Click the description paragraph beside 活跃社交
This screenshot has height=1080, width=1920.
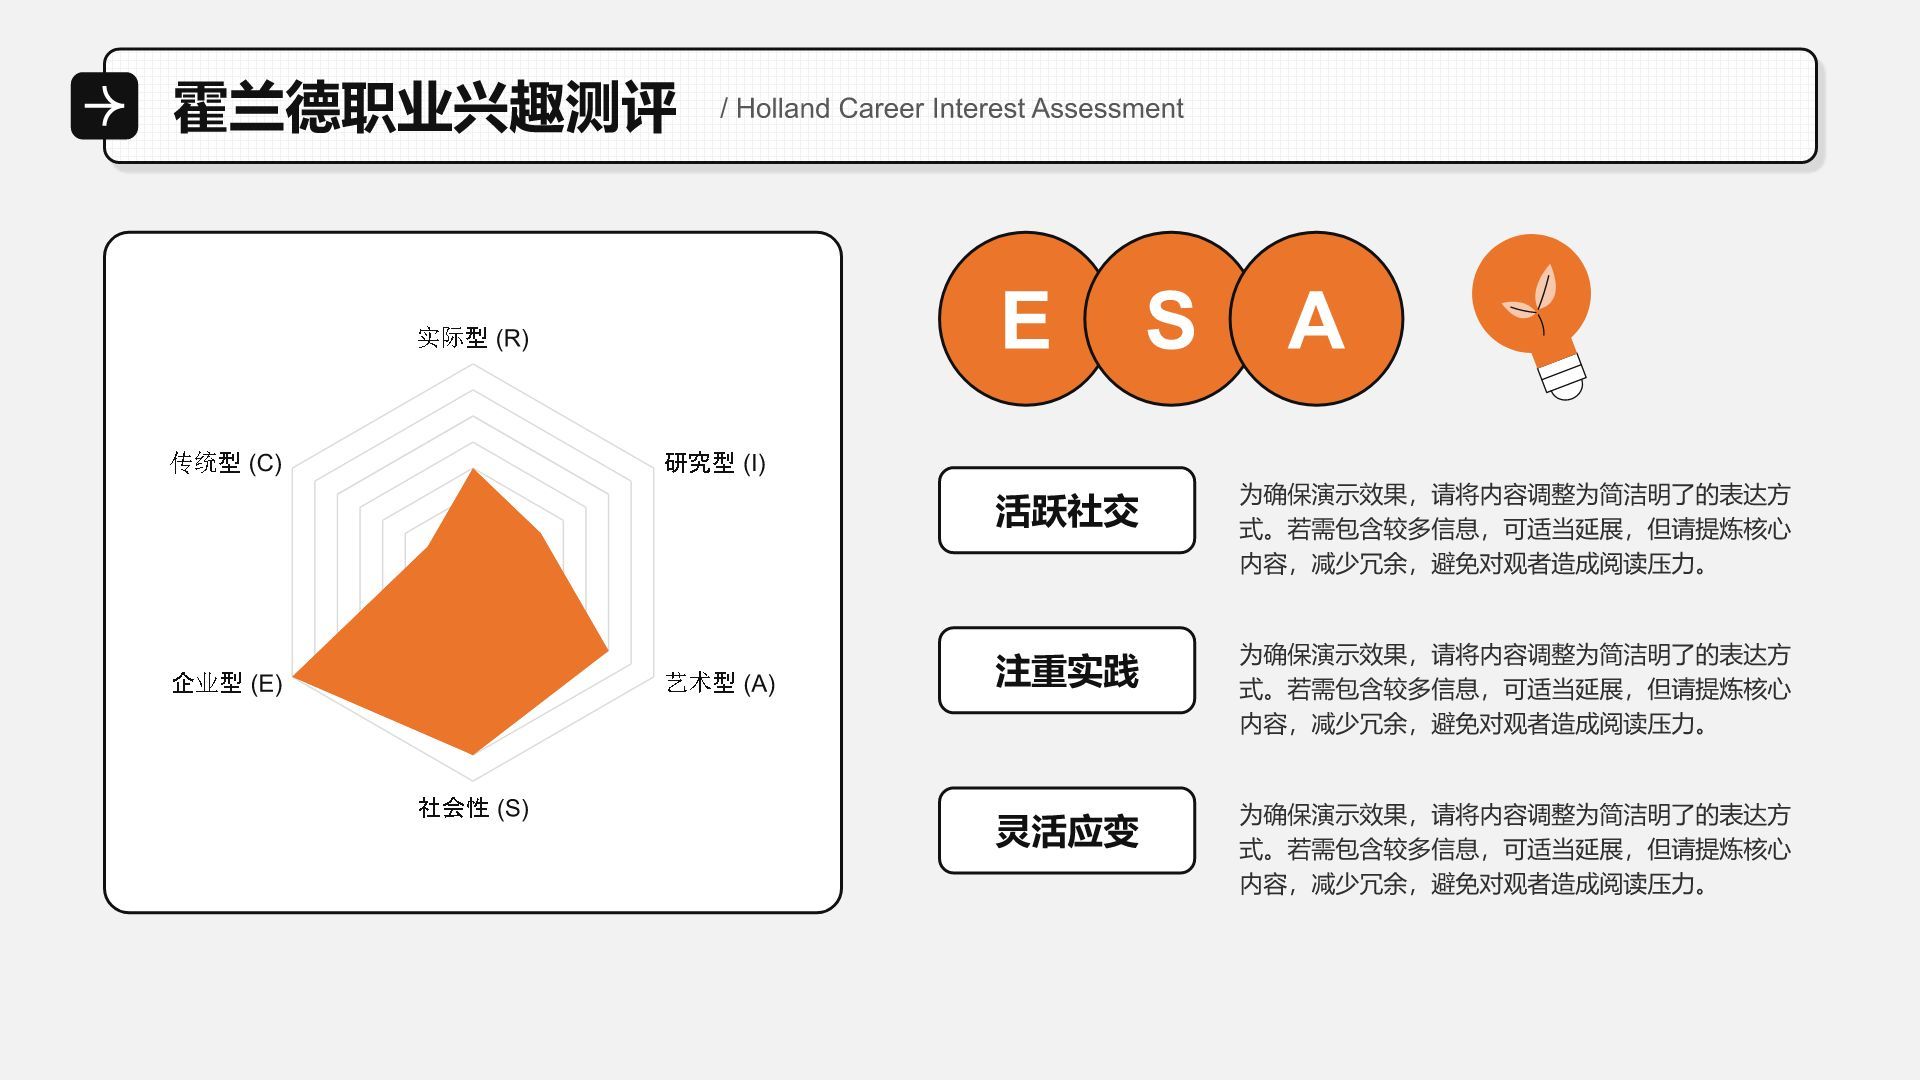[1514, 529]
